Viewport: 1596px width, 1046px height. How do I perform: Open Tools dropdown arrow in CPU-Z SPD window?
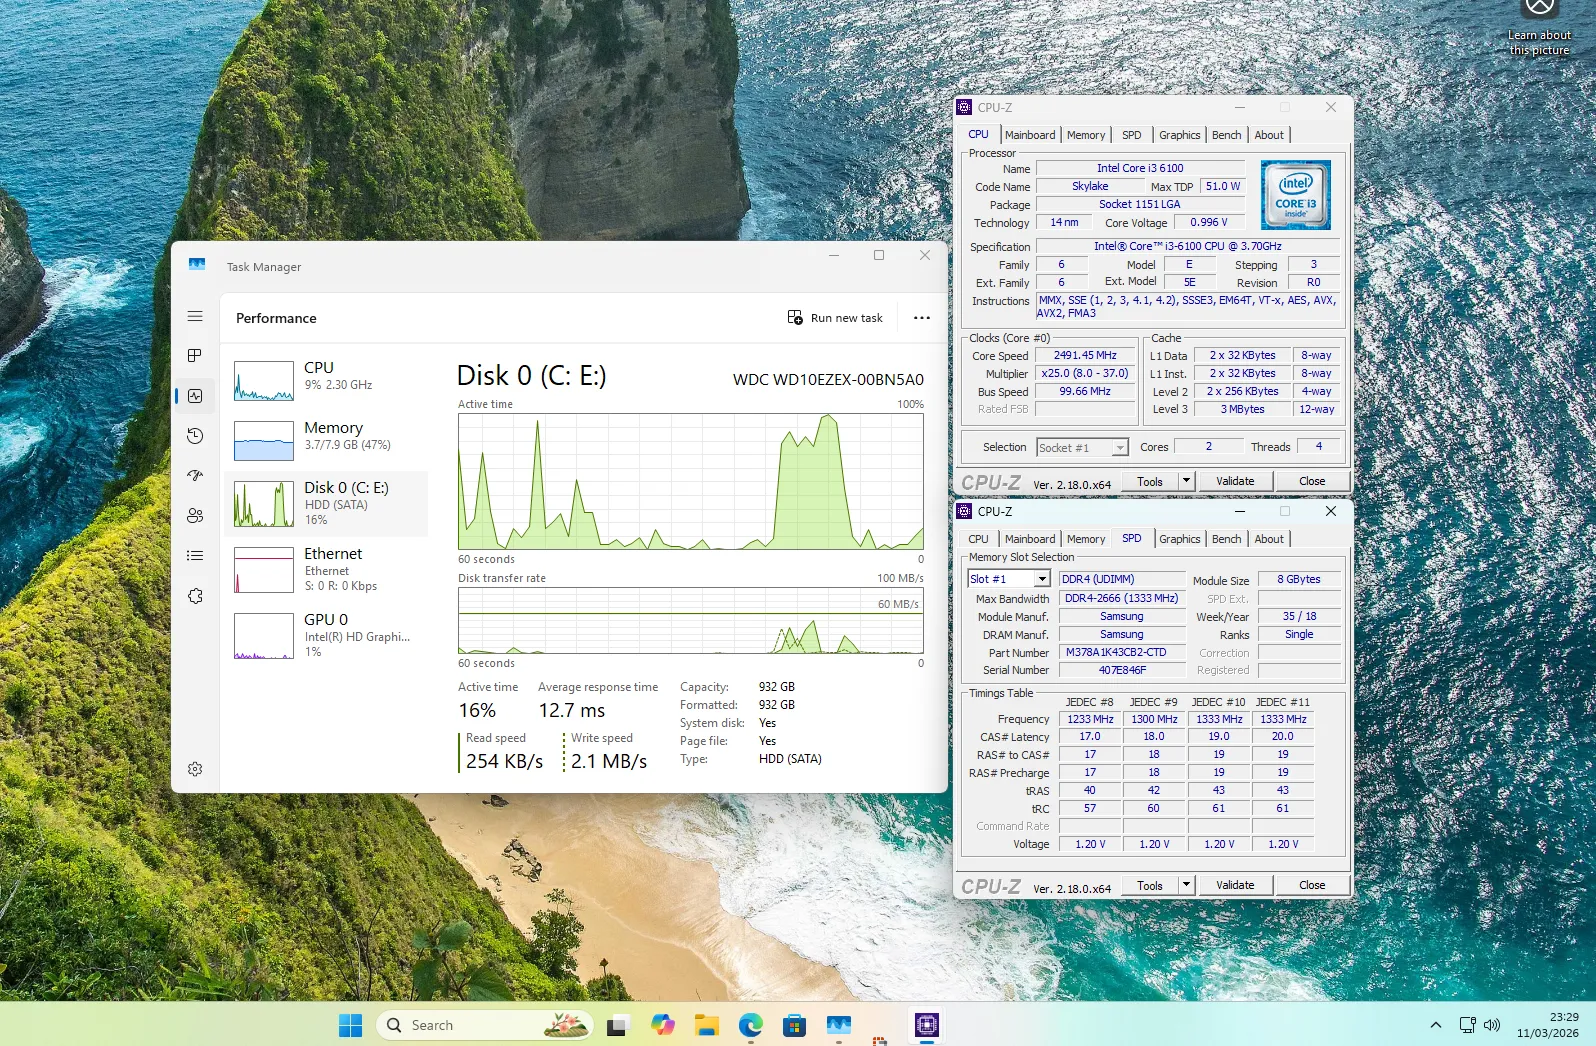tap(1186, 885)
